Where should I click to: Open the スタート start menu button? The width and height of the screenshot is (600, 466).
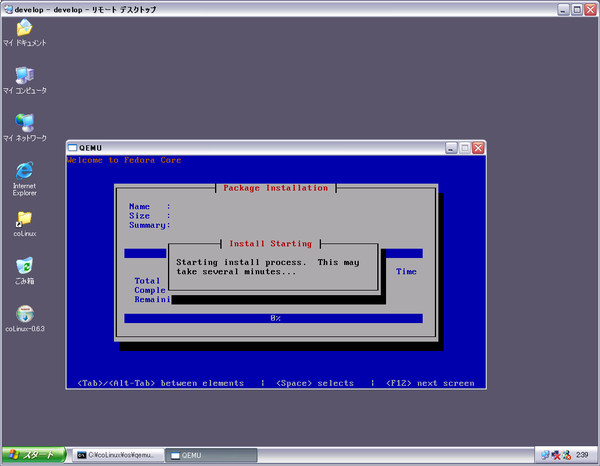34,455
